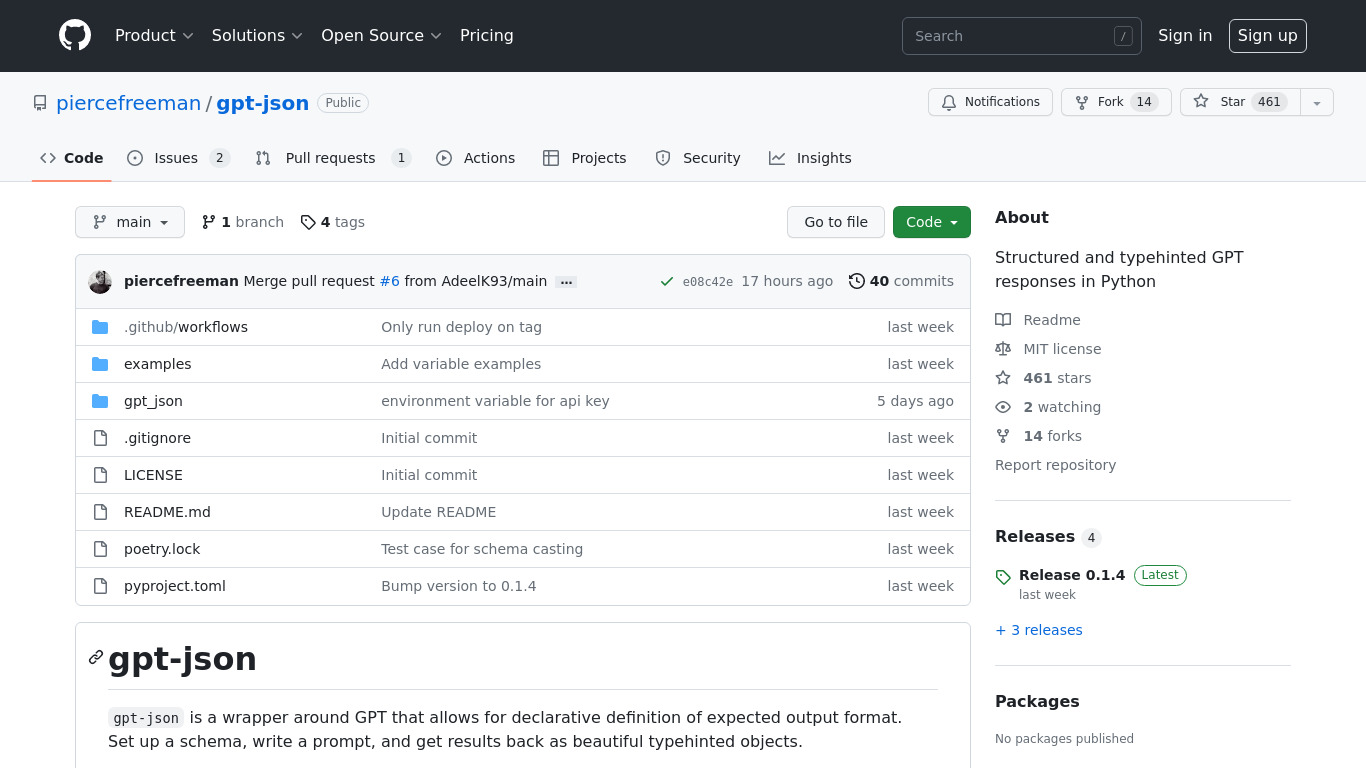Click the link anchor icon beside gpt-json heading
Image resolution: width=1366 pixels, height=768 pixels.
click(96, 657)
